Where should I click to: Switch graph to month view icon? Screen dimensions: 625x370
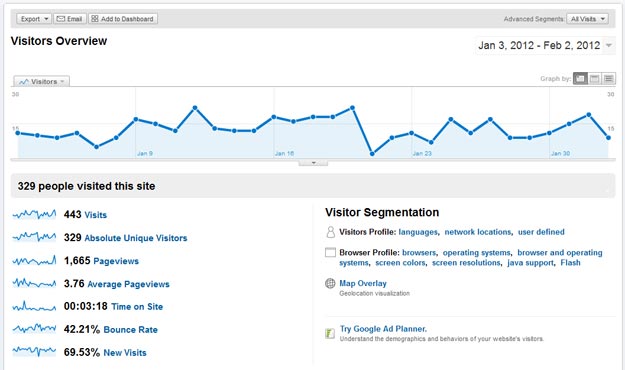pos(608,79)
